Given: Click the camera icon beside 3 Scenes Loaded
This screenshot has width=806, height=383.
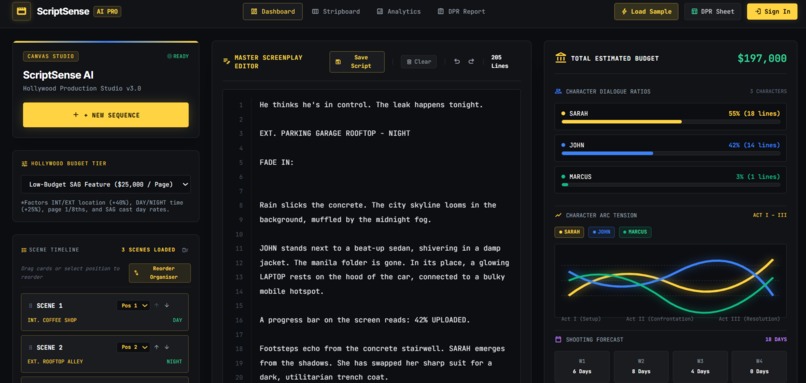Looking at the screenshot, I should [x=185, y=250].
